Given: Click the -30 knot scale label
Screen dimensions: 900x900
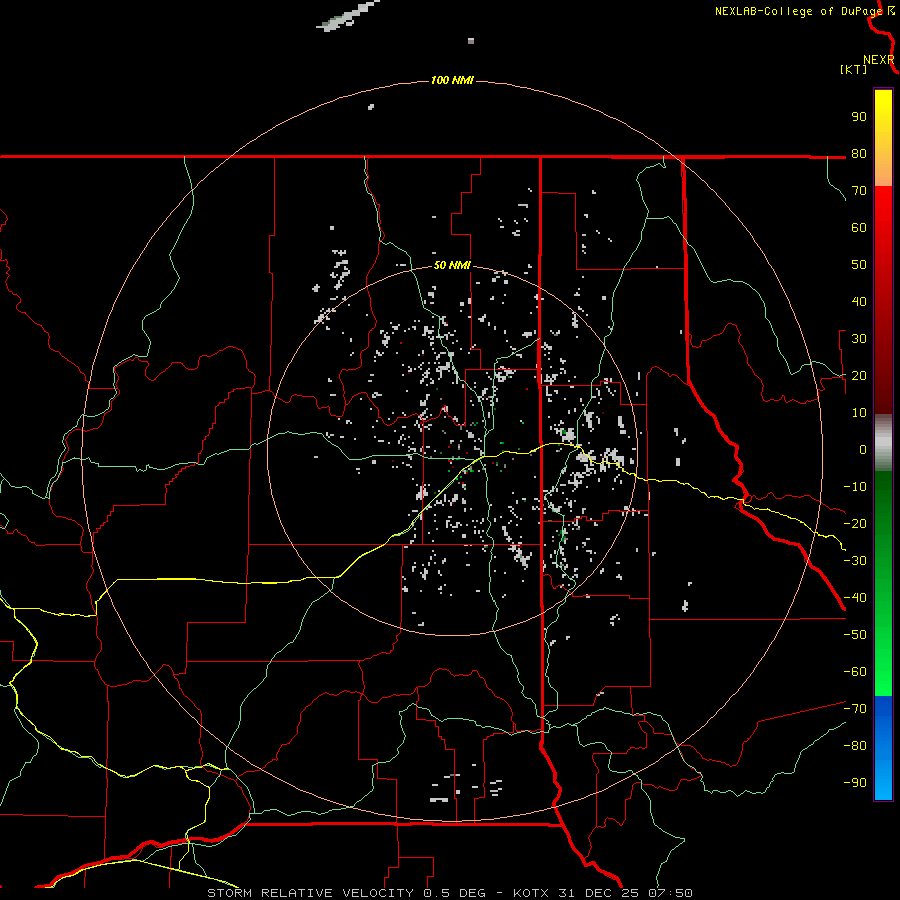Looking at the screenshot, I should point(855,561).
